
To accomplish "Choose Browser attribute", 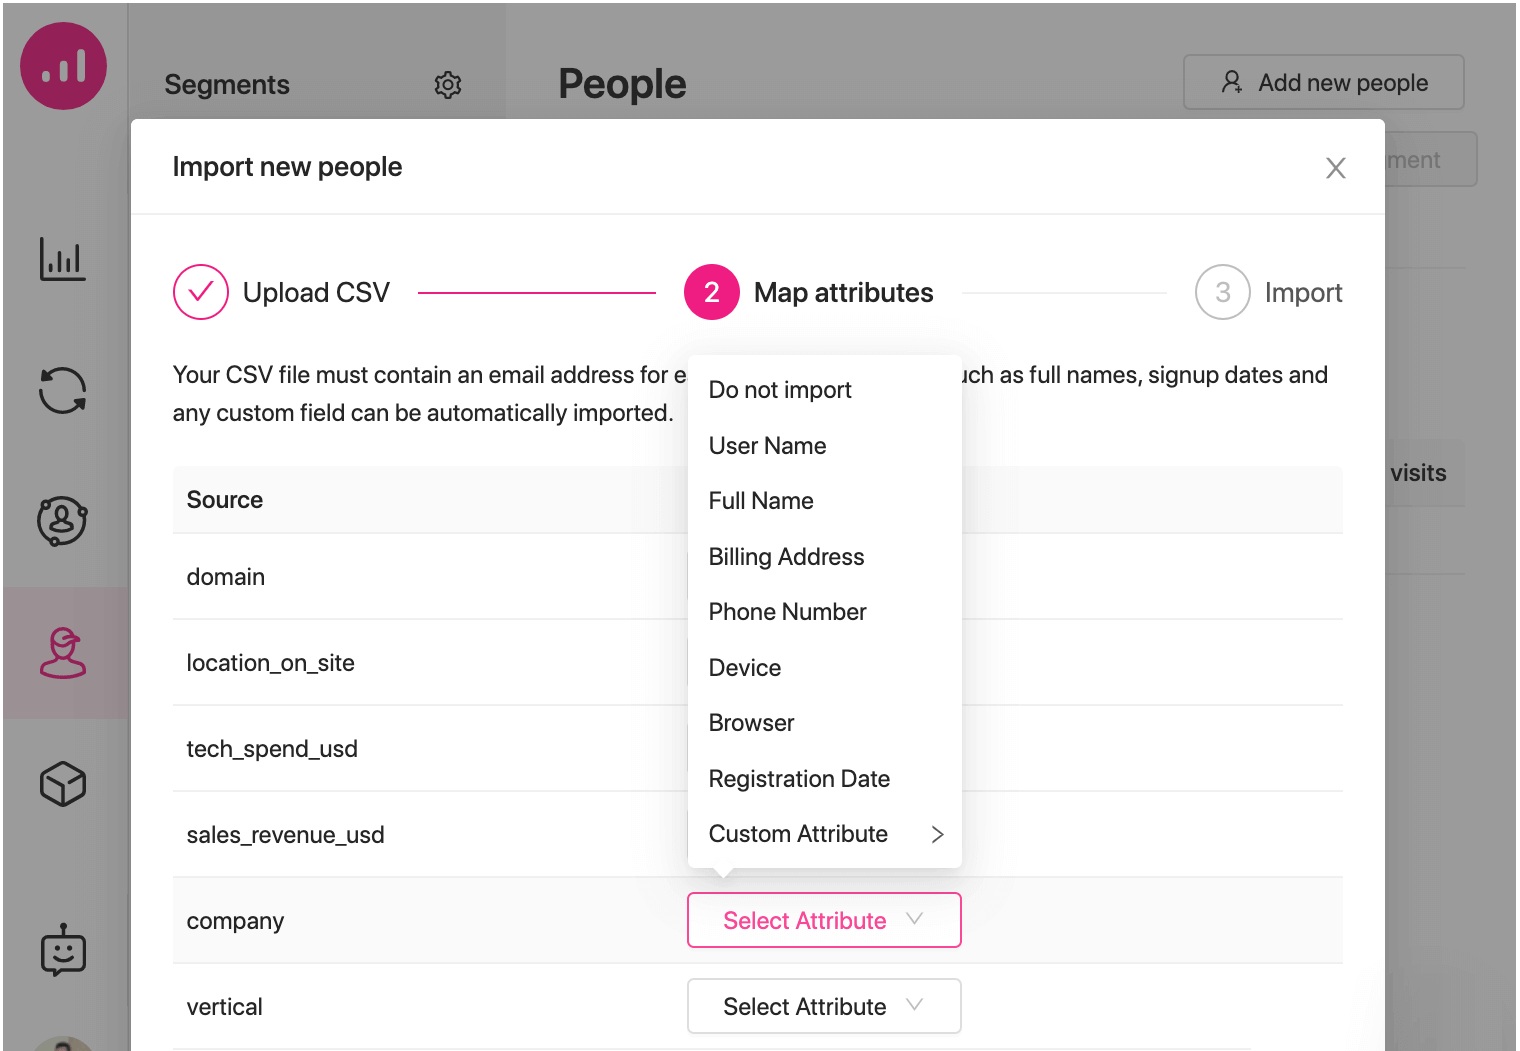I will [x=825, y=723].
